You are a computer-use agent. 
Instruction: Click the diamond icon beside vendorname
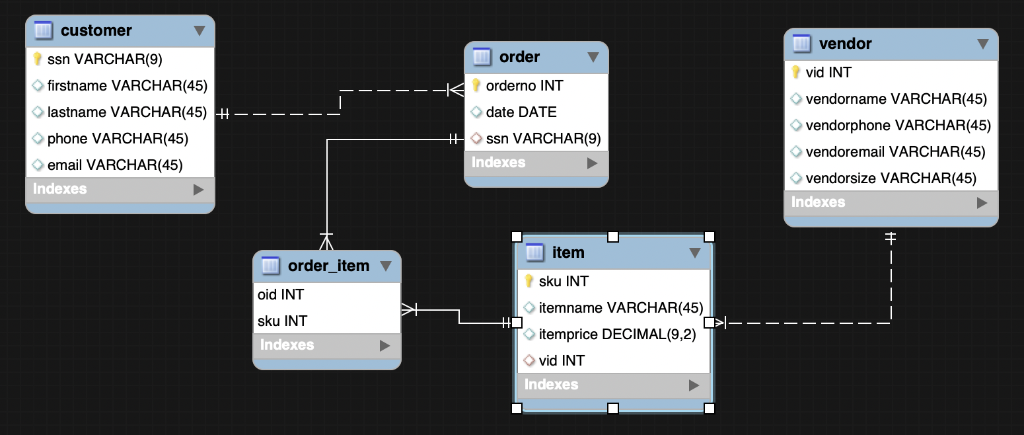[795, 99]
